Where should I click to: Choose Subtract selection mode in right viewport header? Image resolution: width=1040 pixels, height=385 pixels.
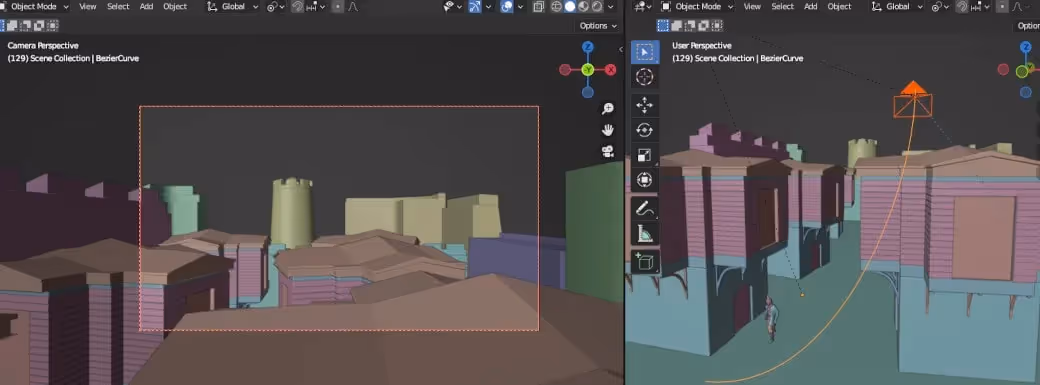point(690,26)
